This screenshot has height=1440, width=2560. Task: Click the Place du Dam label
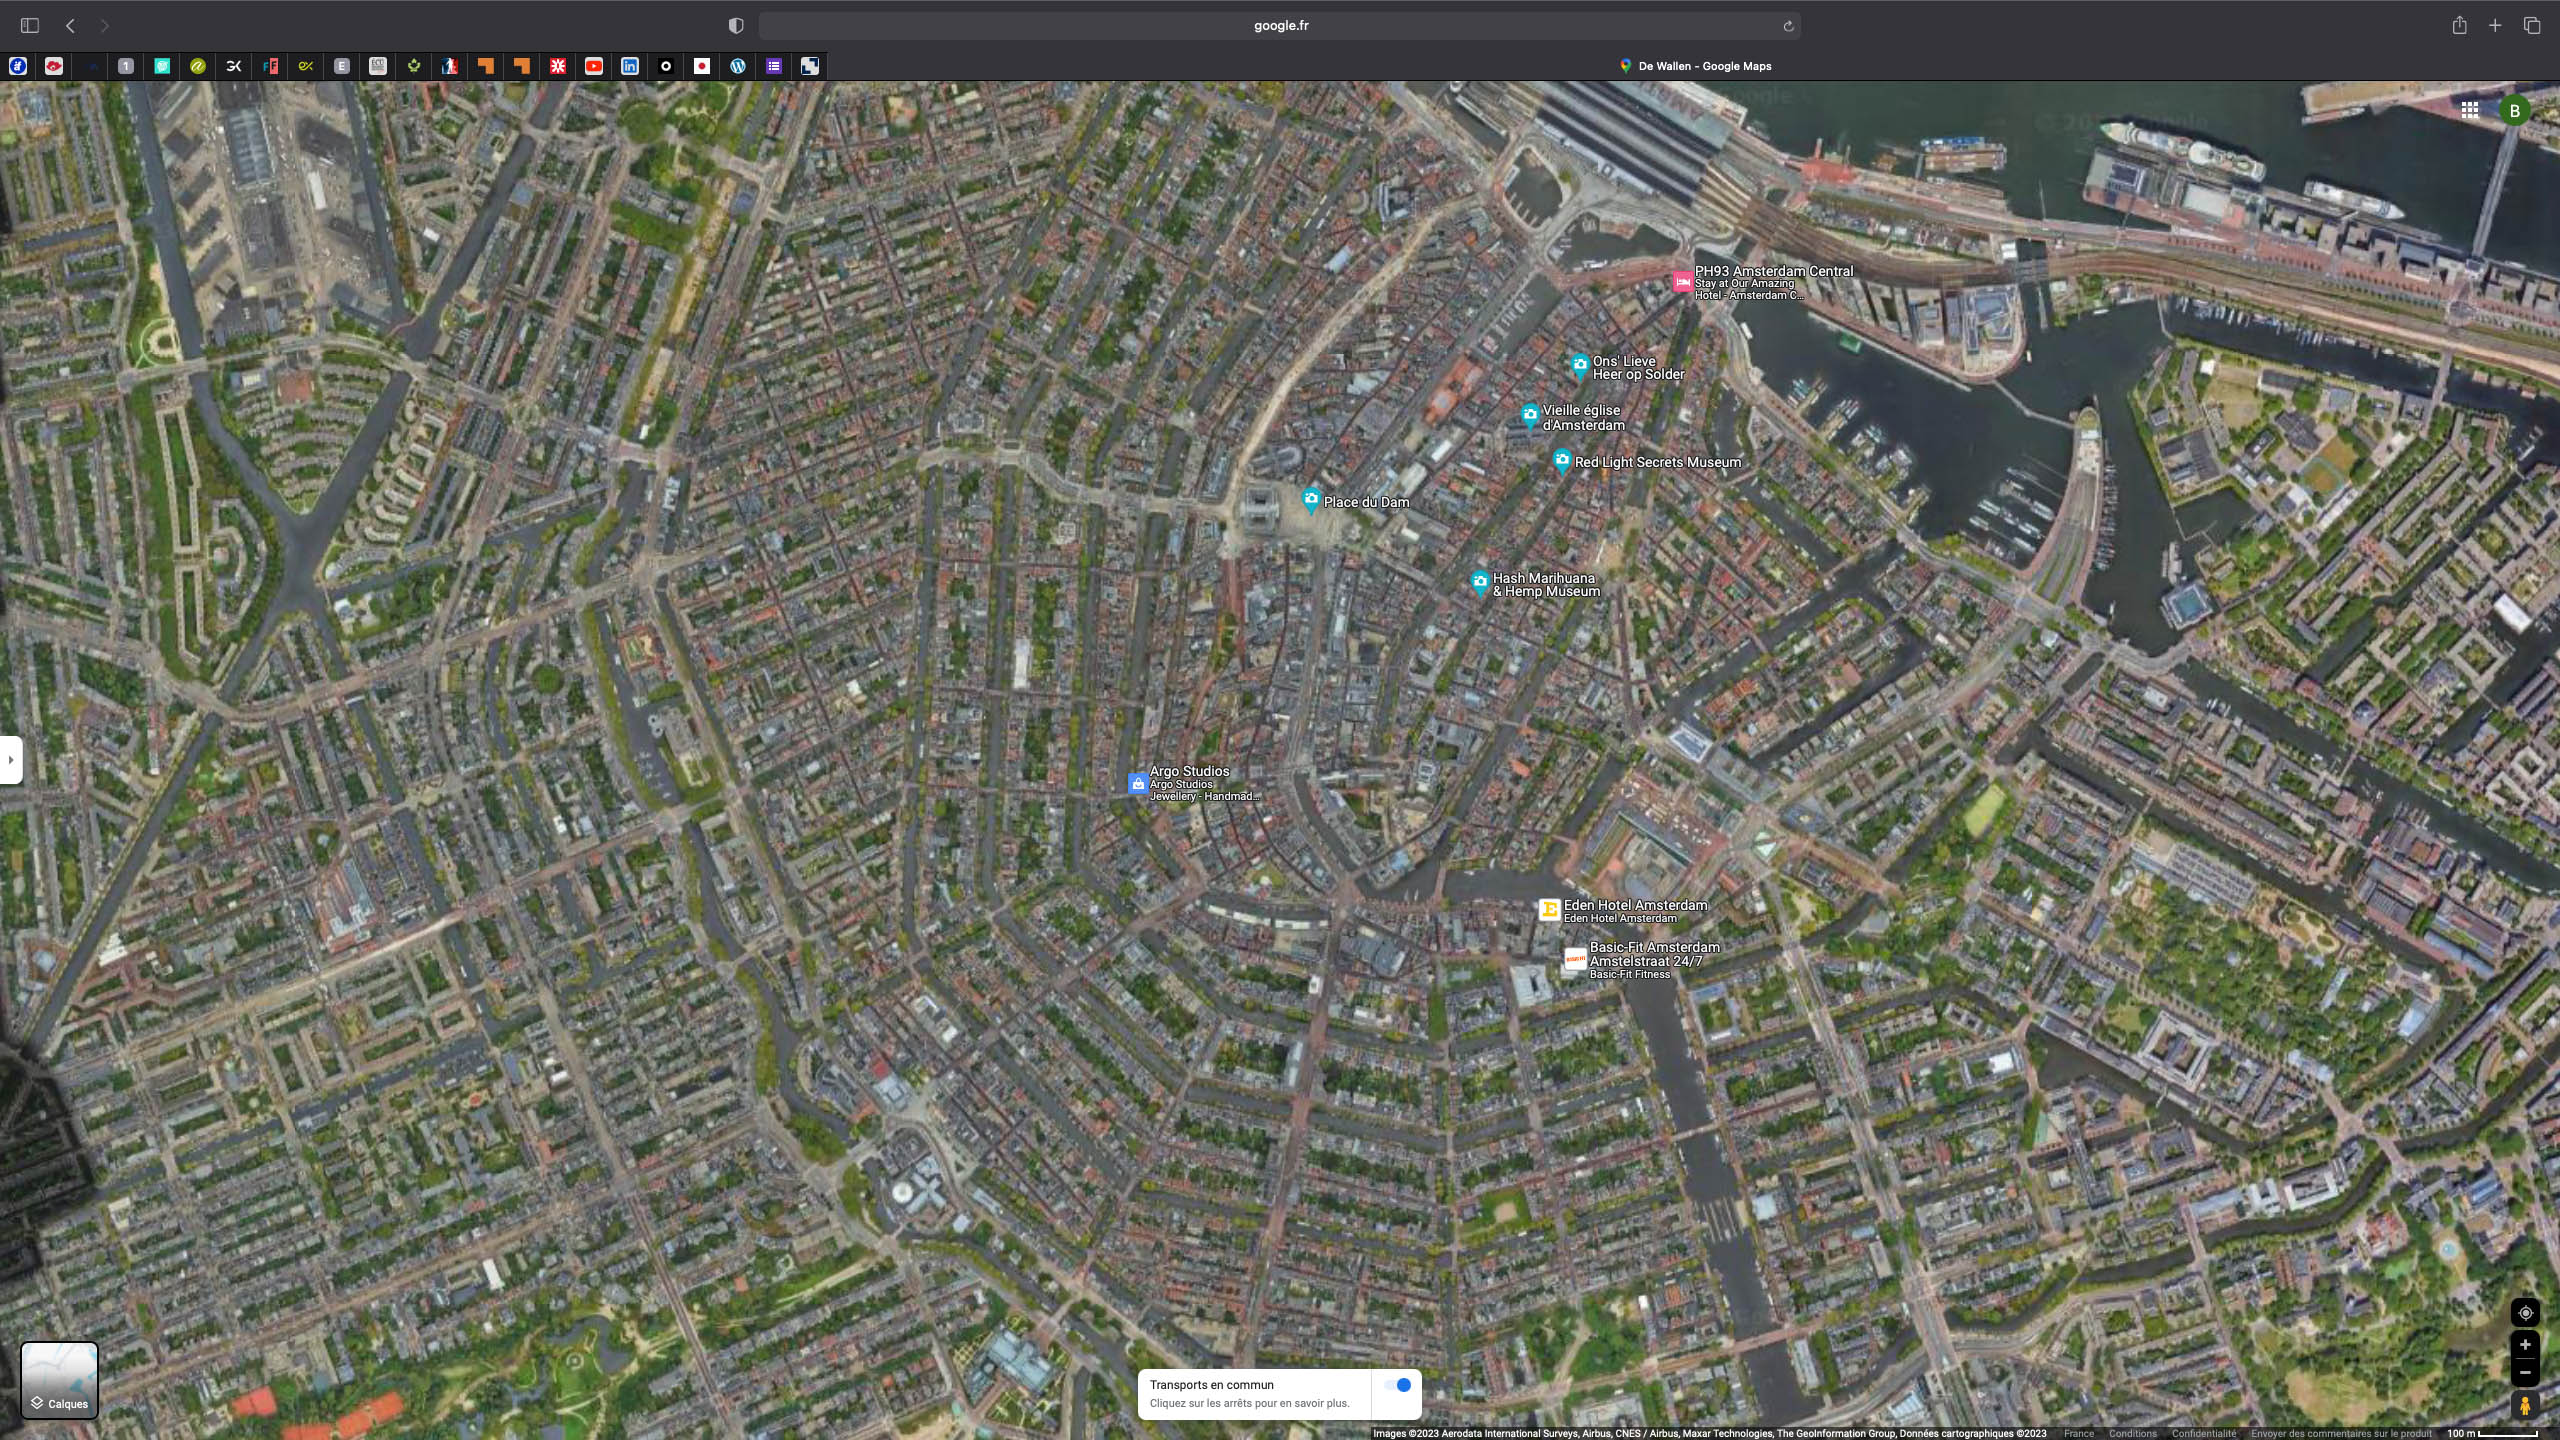(1366, 502)
